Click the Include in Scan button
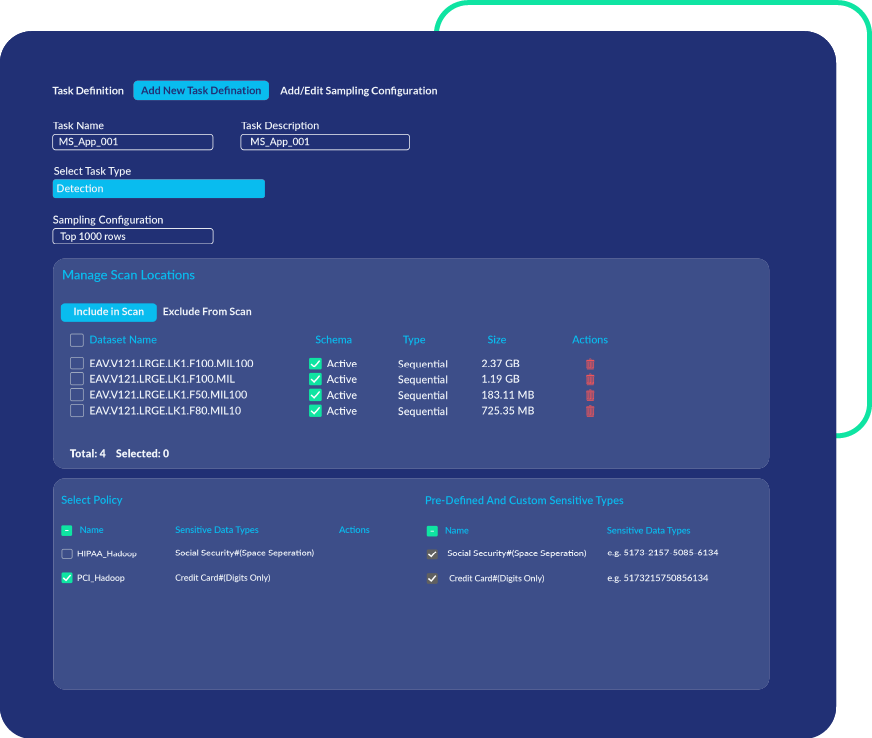The width and height of the screenshot is (872, 738). coord(108,311)
